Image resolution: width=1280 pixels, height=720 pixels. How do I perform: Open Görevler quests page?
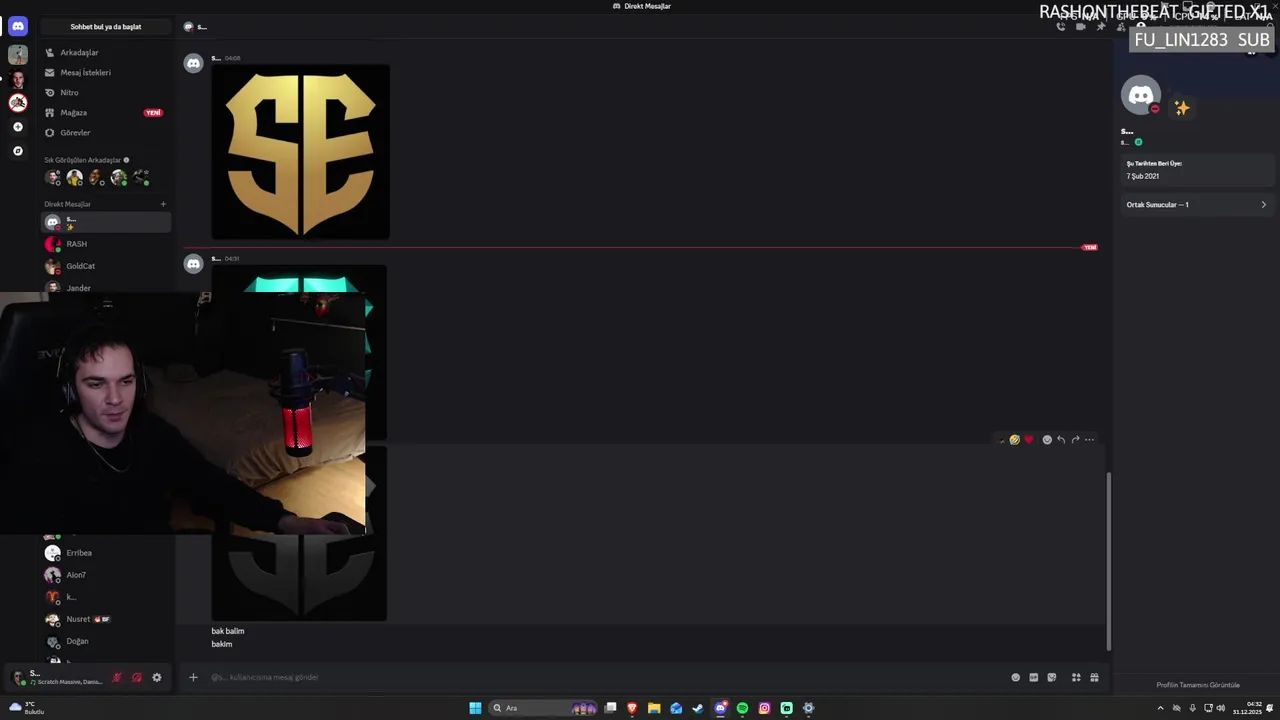(x=106, y=132)
